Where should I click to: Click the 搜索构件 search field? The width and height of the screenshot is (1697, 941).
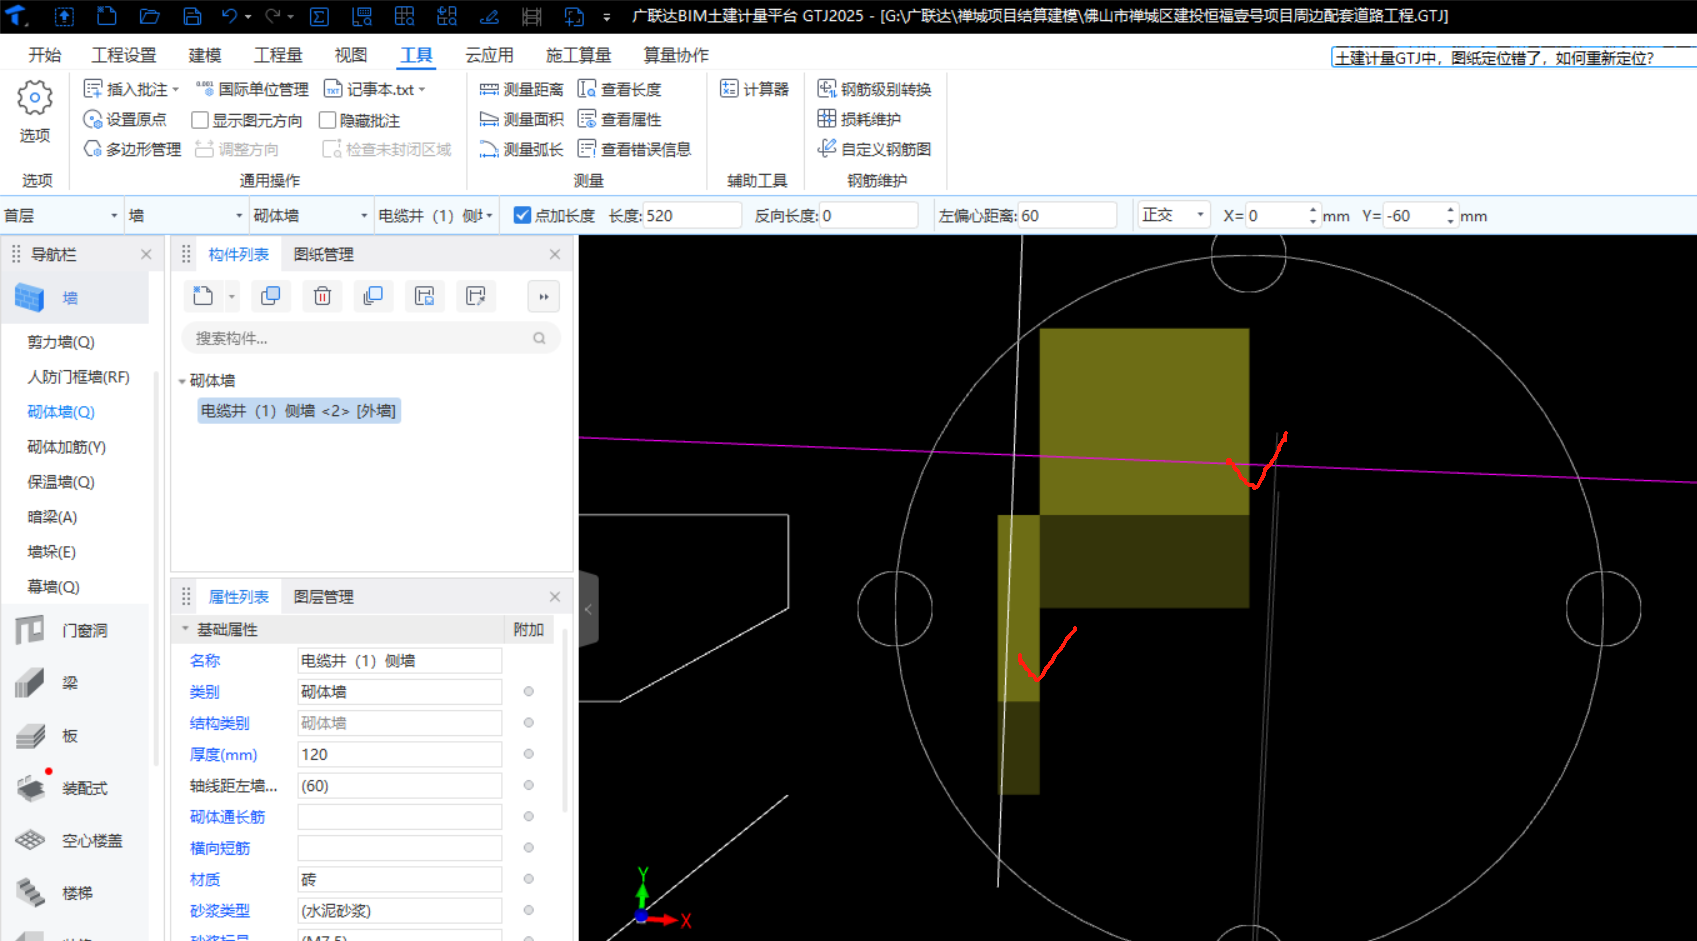(x=370, y=338)
